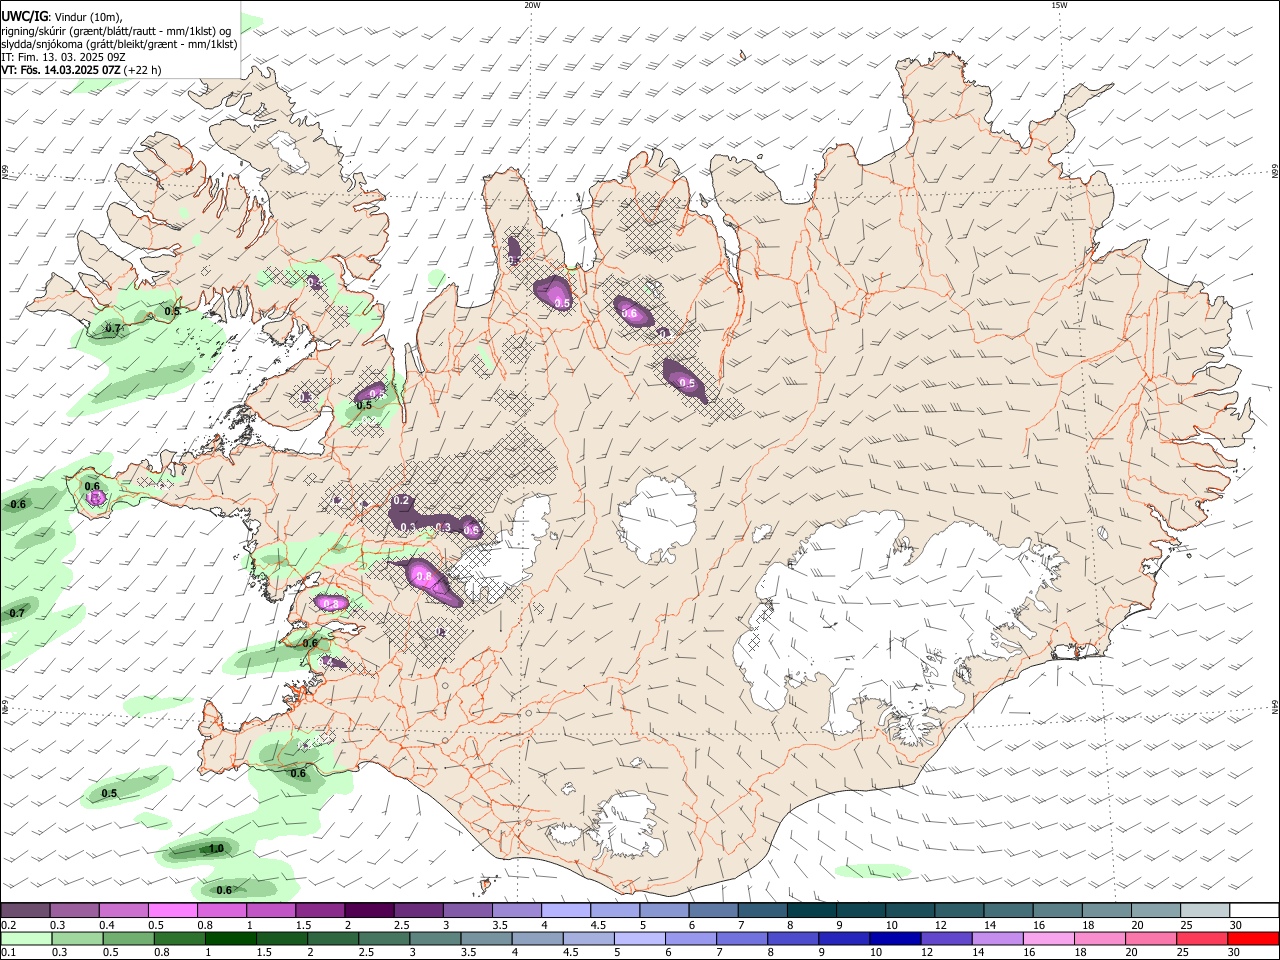Select the darkest purple swatch between 2 and 2.5 in top row
Image resolution: width=1280 pixels, height=960 pixels.
[368, 911]
